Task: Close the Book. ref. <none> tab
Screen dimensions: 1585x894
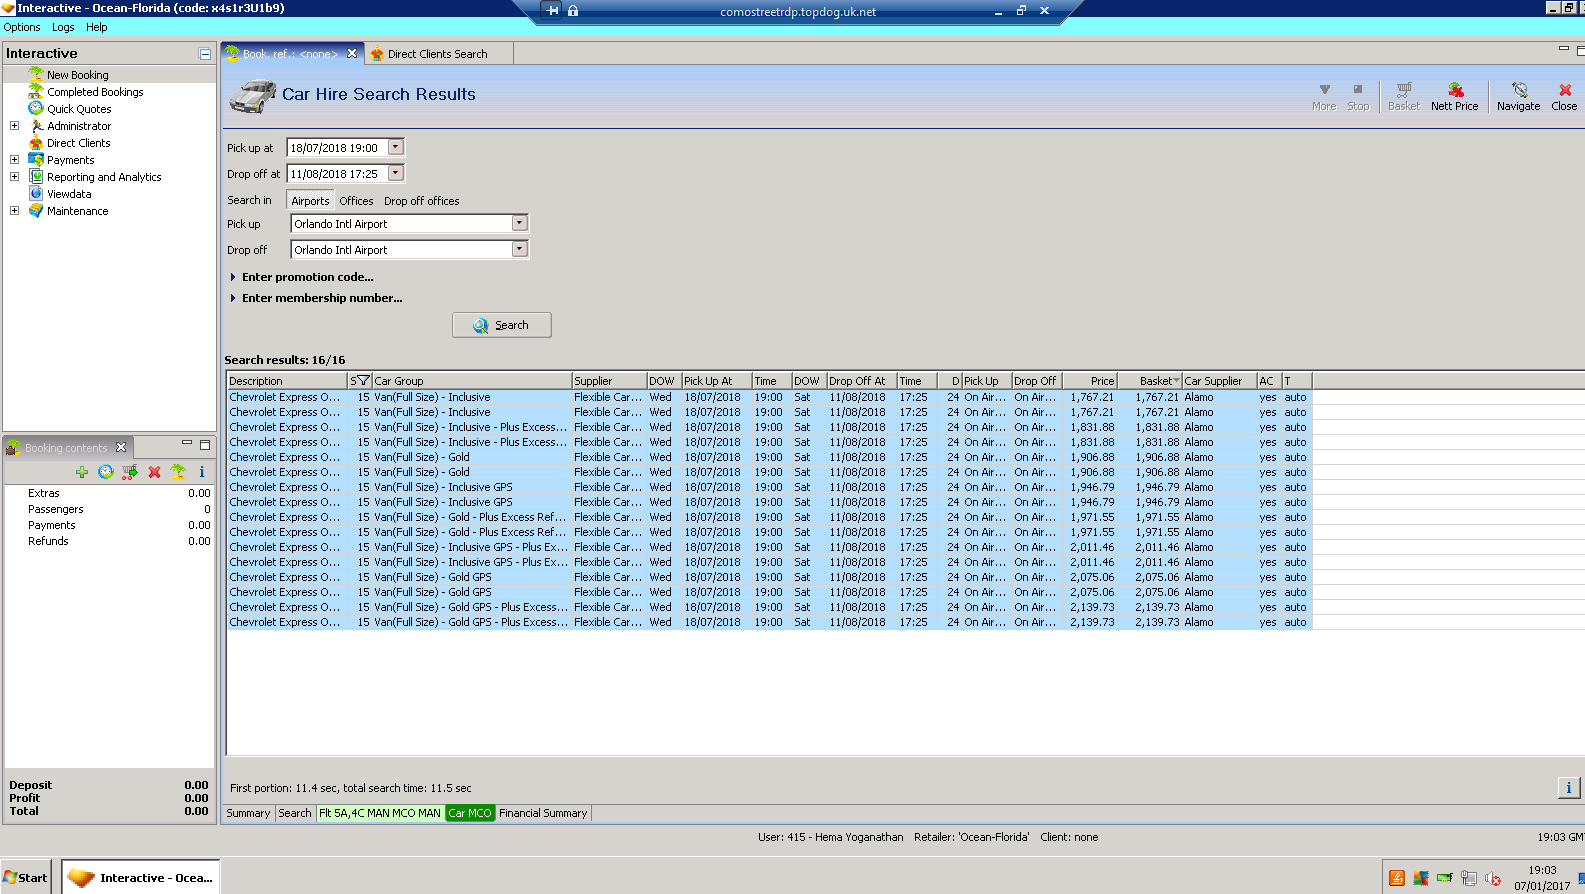Action: (x=352, y=54)
